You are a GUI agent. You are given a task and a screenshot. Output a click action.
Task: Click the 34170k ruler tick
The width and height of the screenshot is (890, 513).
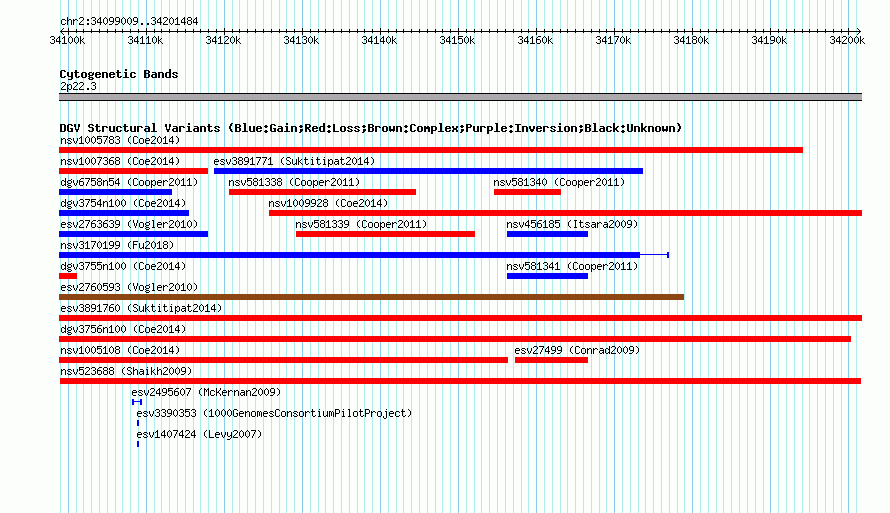pos(613,40)
